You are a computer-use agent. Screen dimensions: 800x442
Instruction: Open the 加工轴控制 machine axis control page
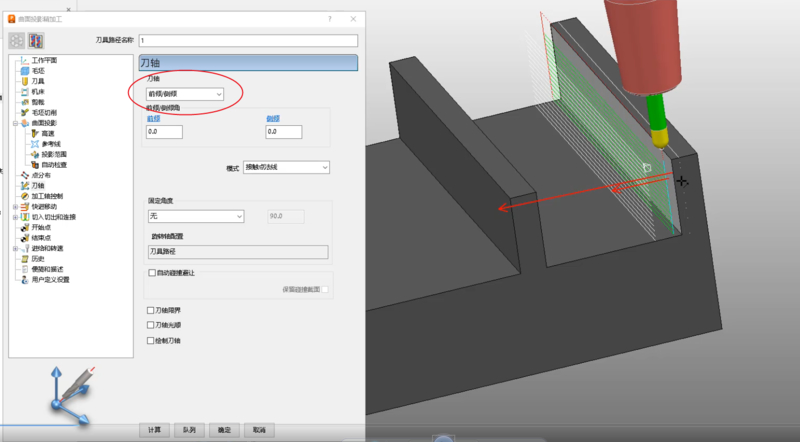[46, 196]
